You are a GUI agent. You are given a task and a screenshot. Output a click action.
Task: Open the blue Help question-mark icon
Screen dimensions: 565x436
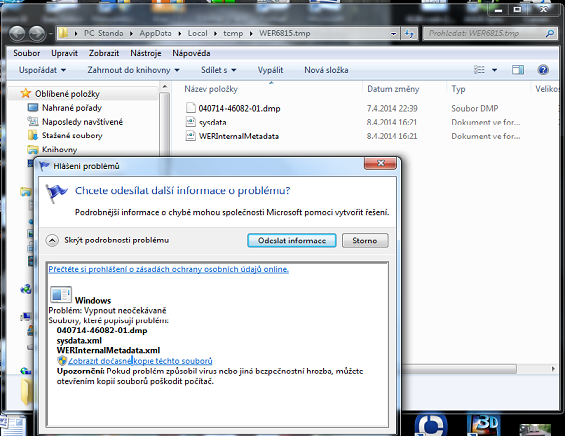(x=543, y=70)
